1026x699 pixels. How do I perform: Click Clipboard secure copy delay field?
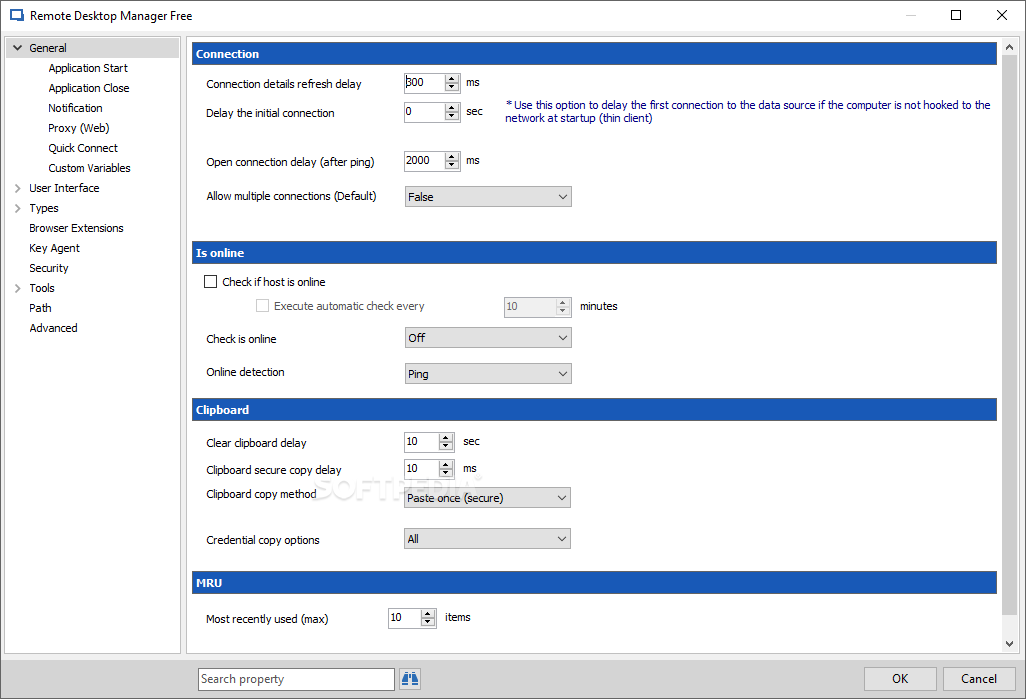[x=421, y=469]
